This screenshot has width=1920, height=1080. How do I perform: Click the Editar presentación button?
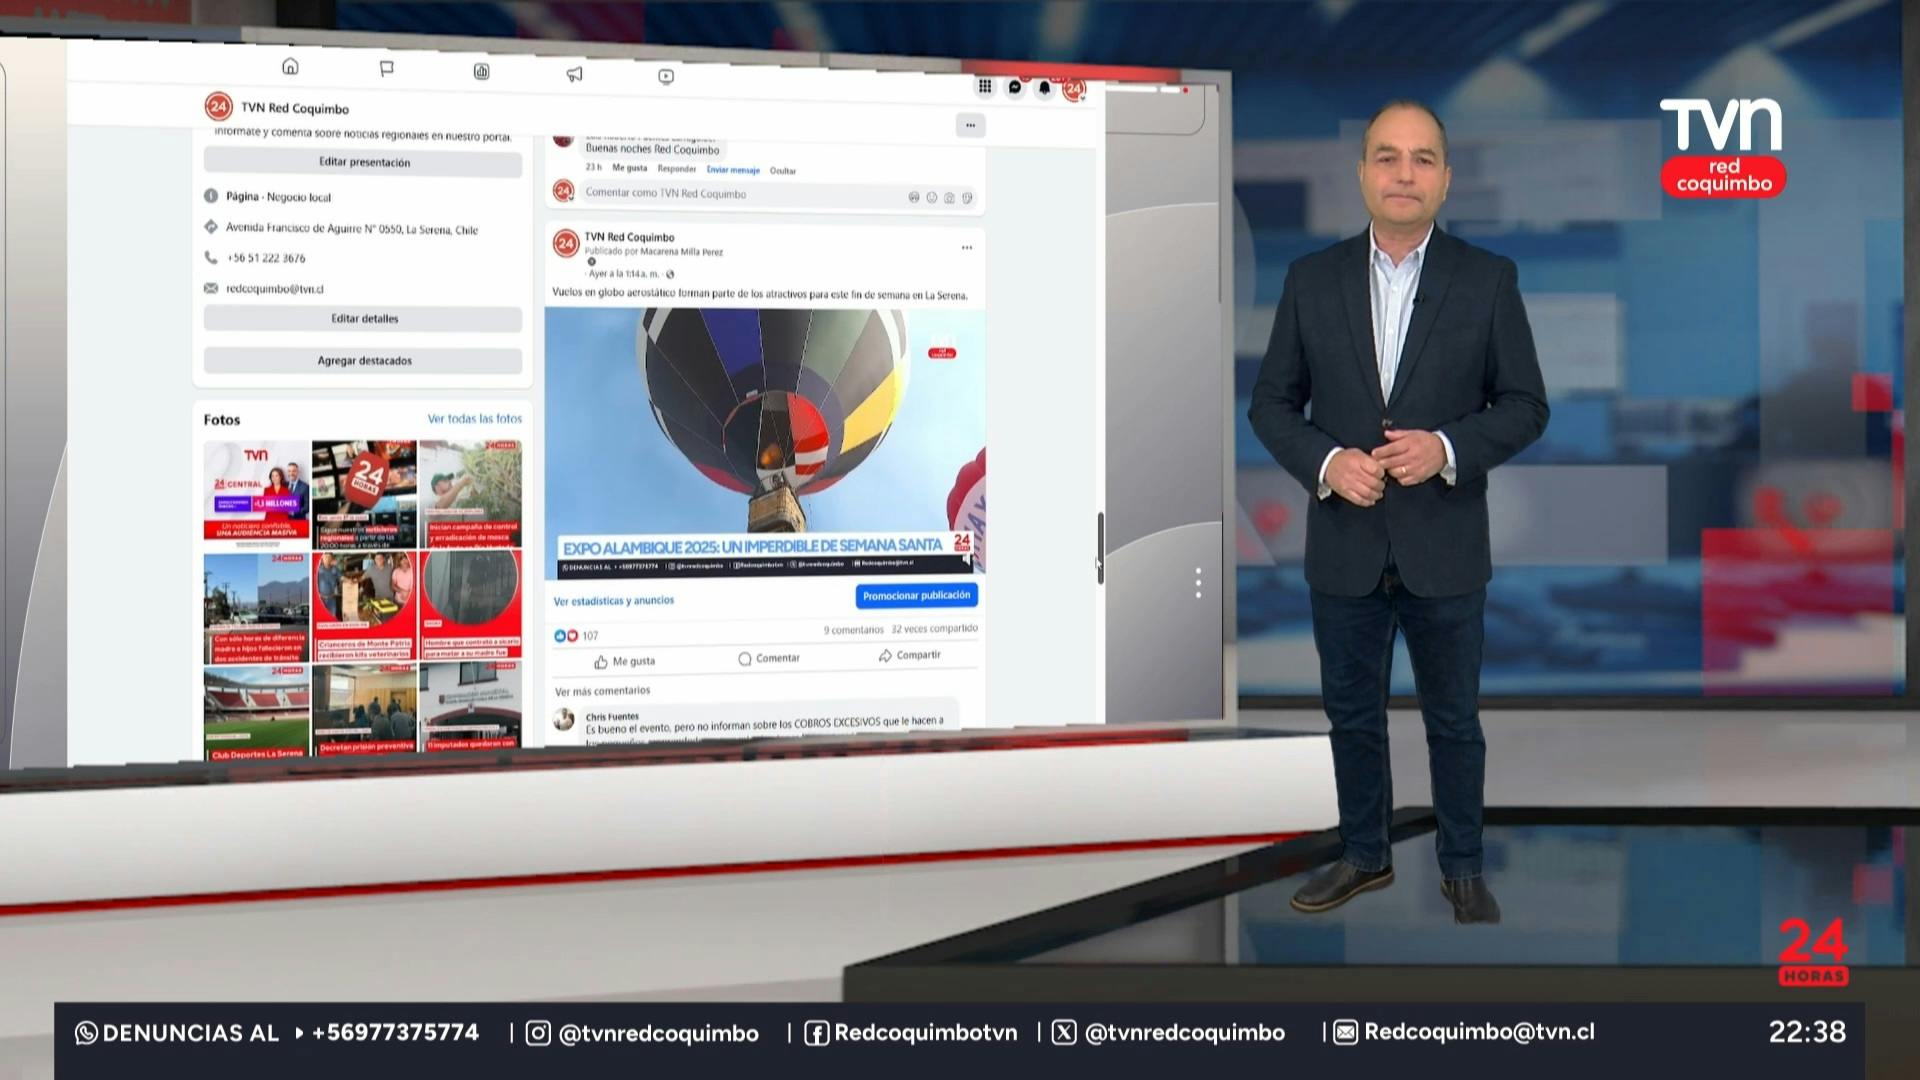[x=363, y=162]
